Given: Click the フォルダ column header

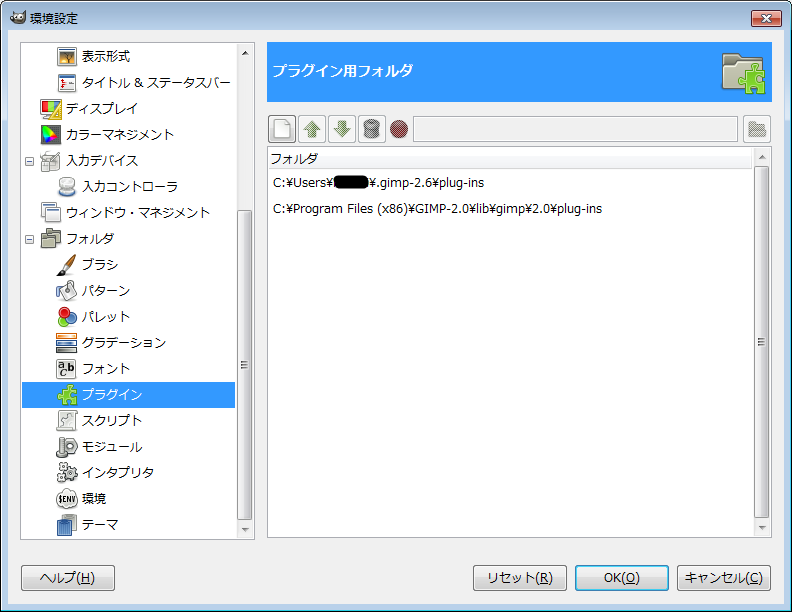Looking at the screenshot, I should (510, 159).
